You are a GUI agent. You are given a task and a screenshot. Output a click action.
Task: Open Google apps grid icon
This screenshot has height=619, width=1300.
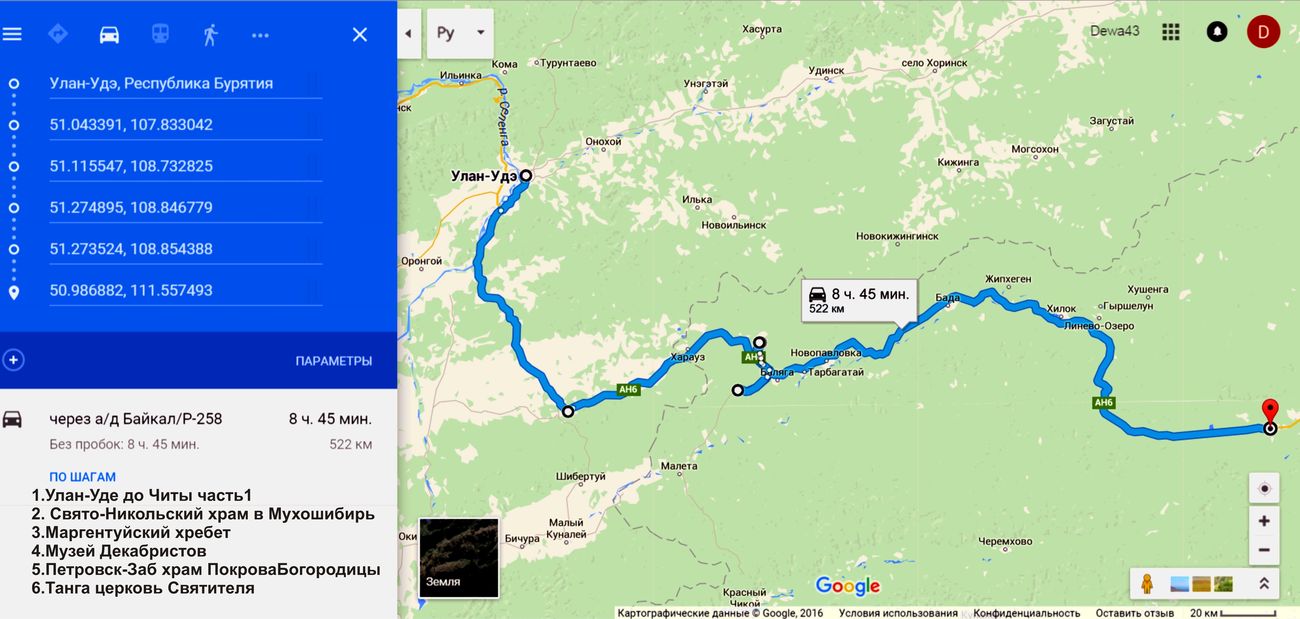click(x=1171, y=31)
